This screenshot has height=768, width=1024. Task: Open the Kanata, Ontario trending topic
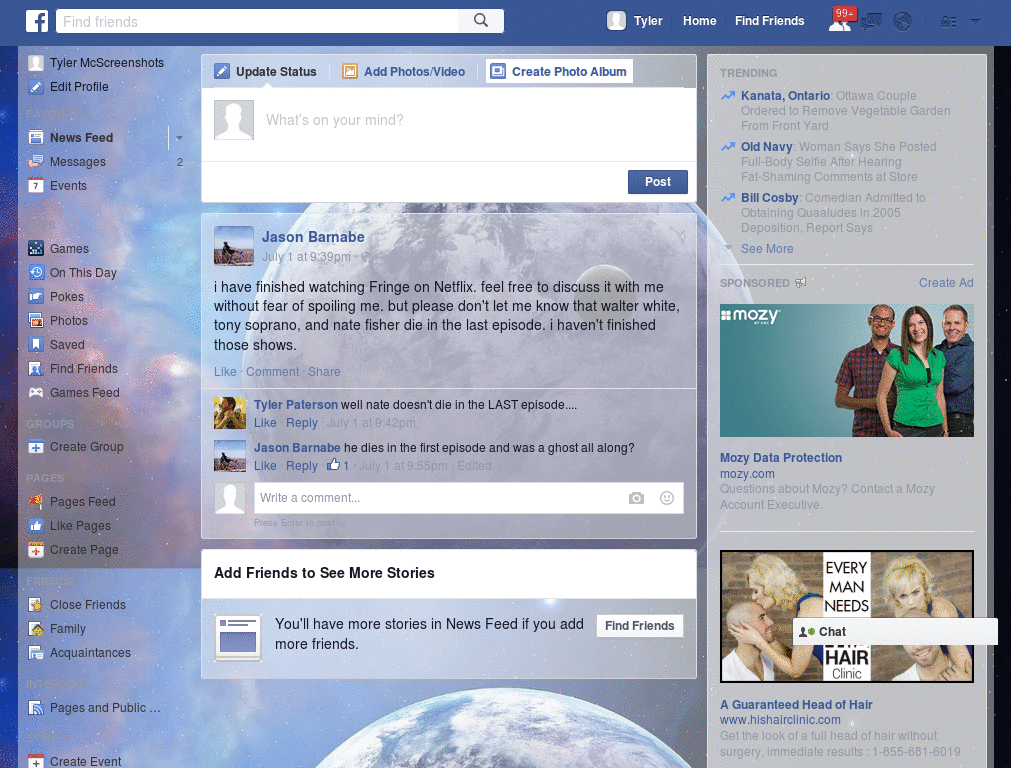pyautogui.click(x=785, y=96)
